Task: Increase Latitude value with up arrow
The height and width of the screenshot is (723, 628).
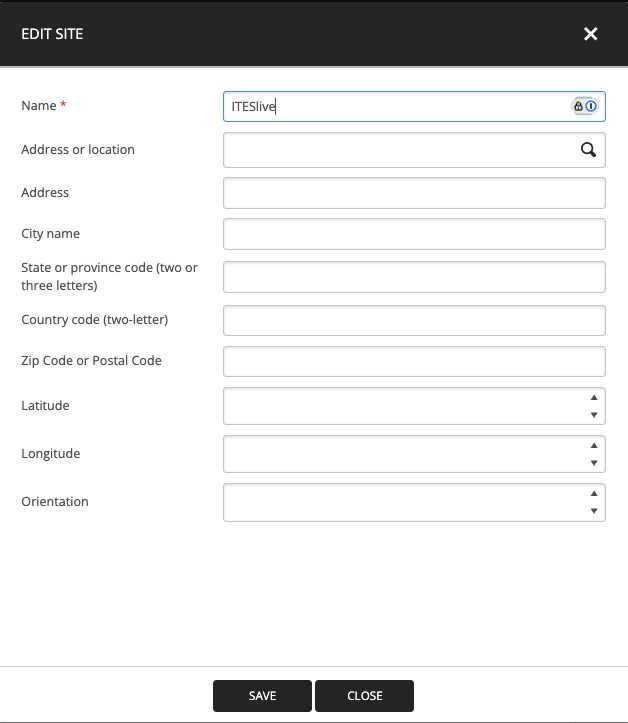Action: click(x=594, y=397)
